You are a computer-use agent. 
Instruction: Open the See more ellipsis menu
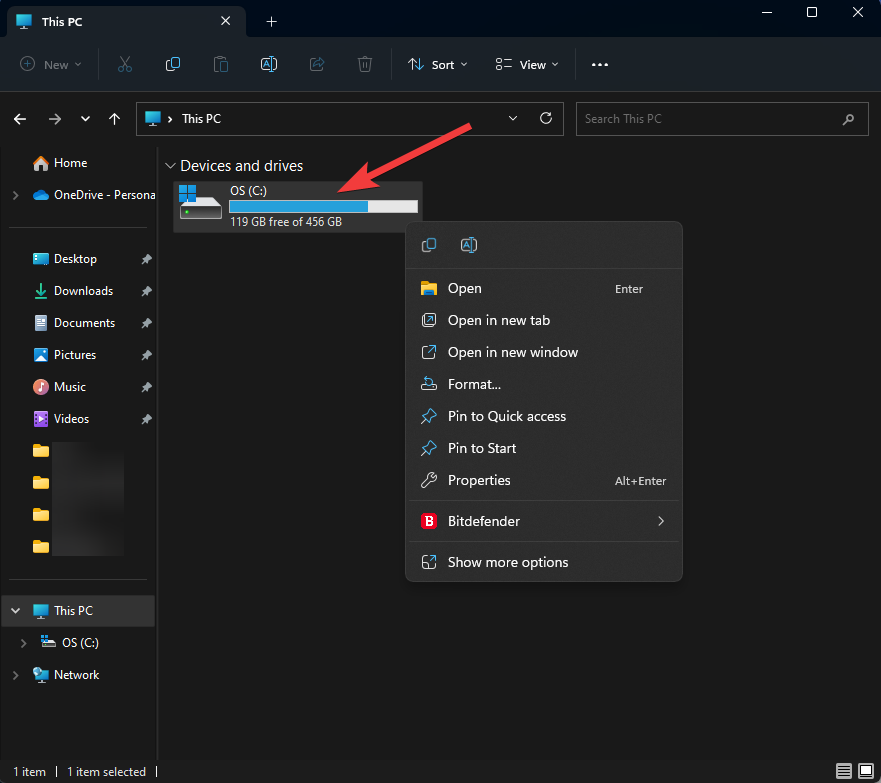click(x=600, y=64)
